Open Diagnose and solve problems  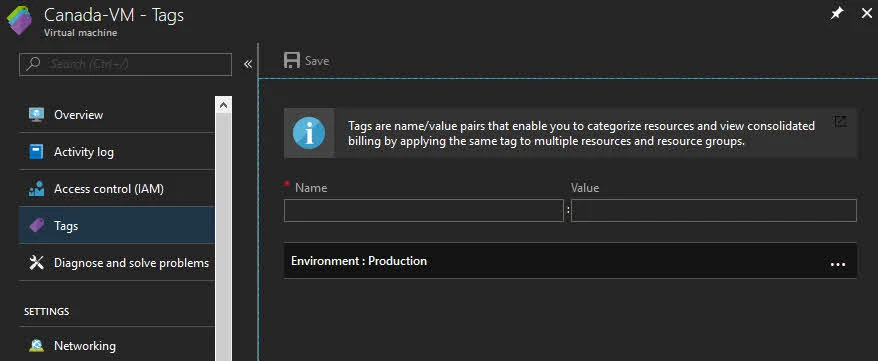click(117, 262)
